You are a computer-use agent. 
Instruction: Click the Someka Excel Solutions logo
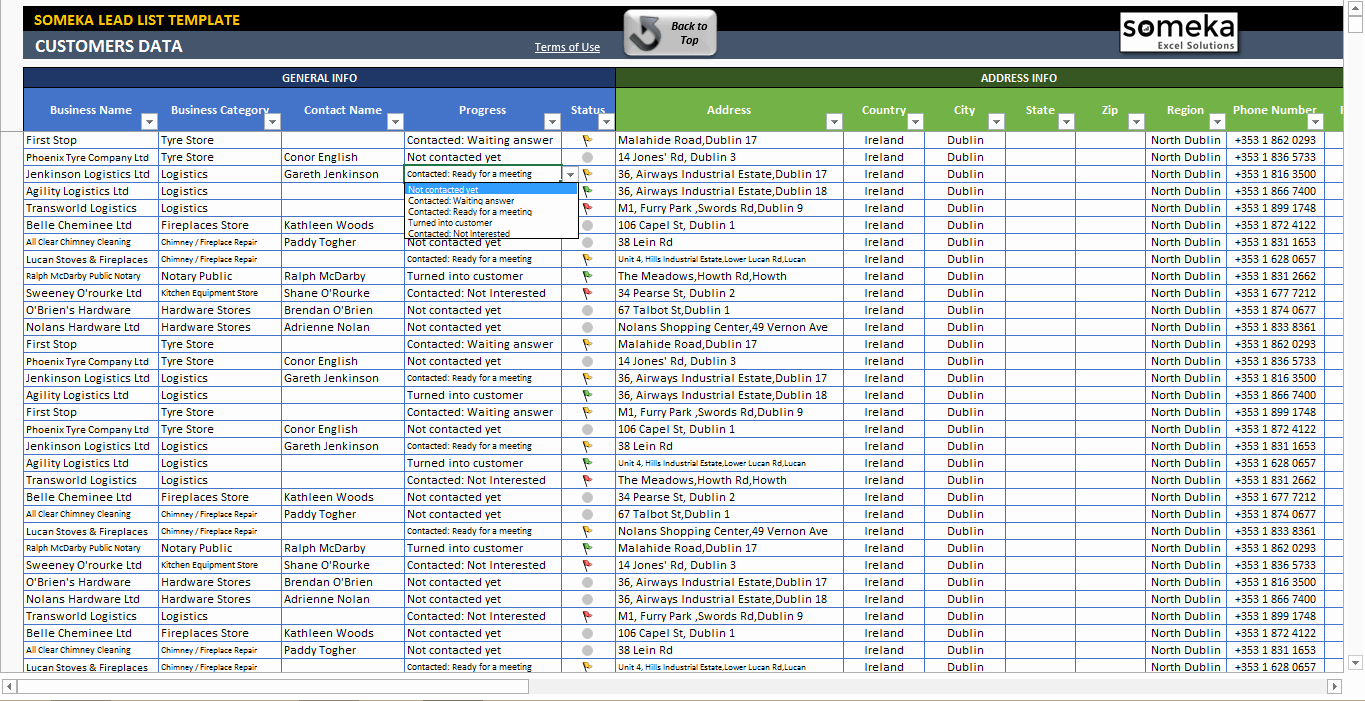[x=1178, y=32]
